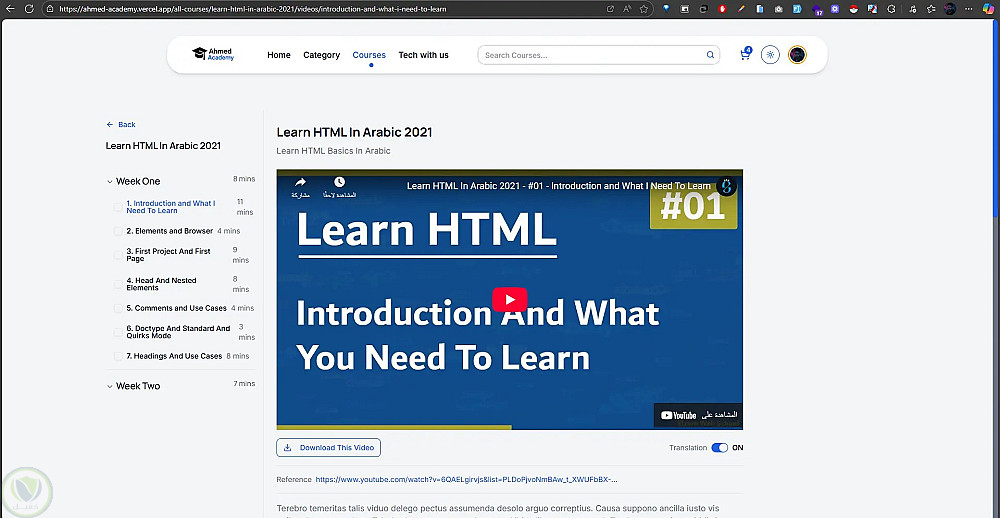Open the Courses menu item

pyautogui.click(x=369, y=55)
